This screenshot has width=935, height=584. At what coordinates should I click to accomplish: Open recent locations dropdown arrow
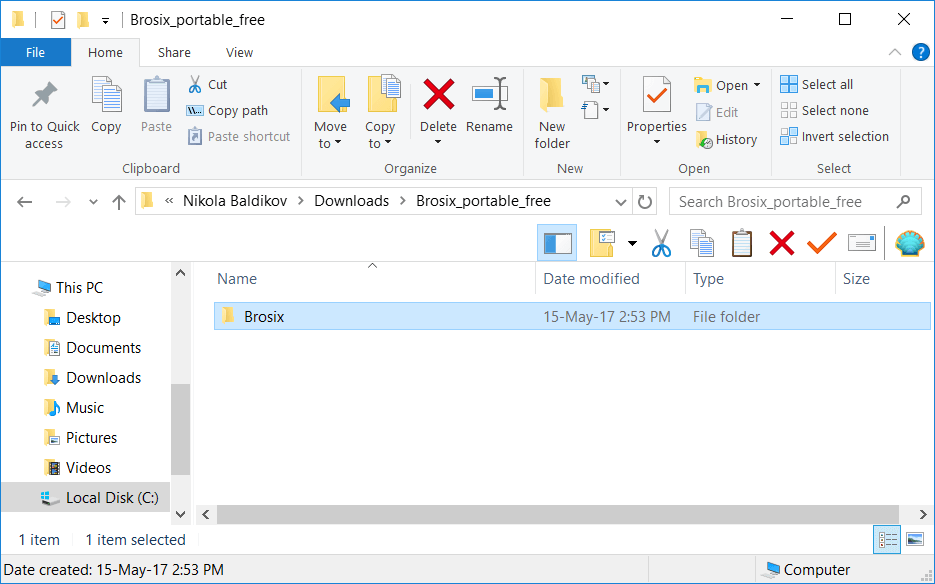tap(93, 202)
